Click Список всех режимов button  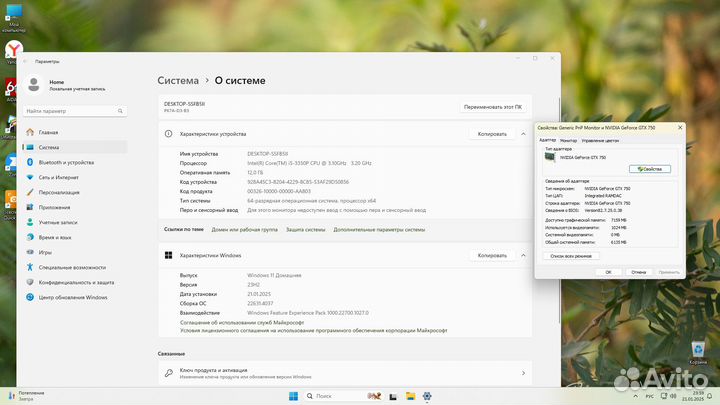tap(571, 256)
